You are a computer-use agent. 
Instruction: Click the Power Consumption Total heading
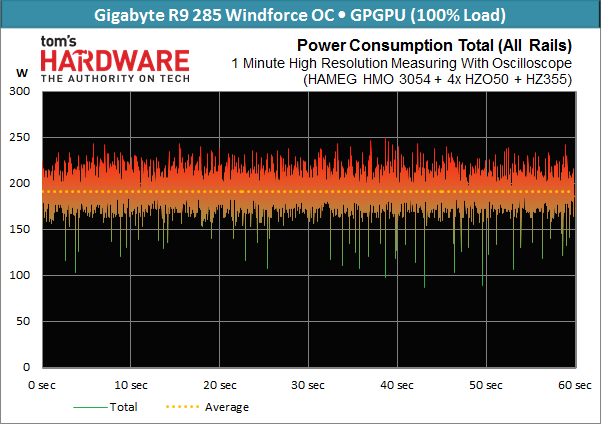[x=434, y=46]
